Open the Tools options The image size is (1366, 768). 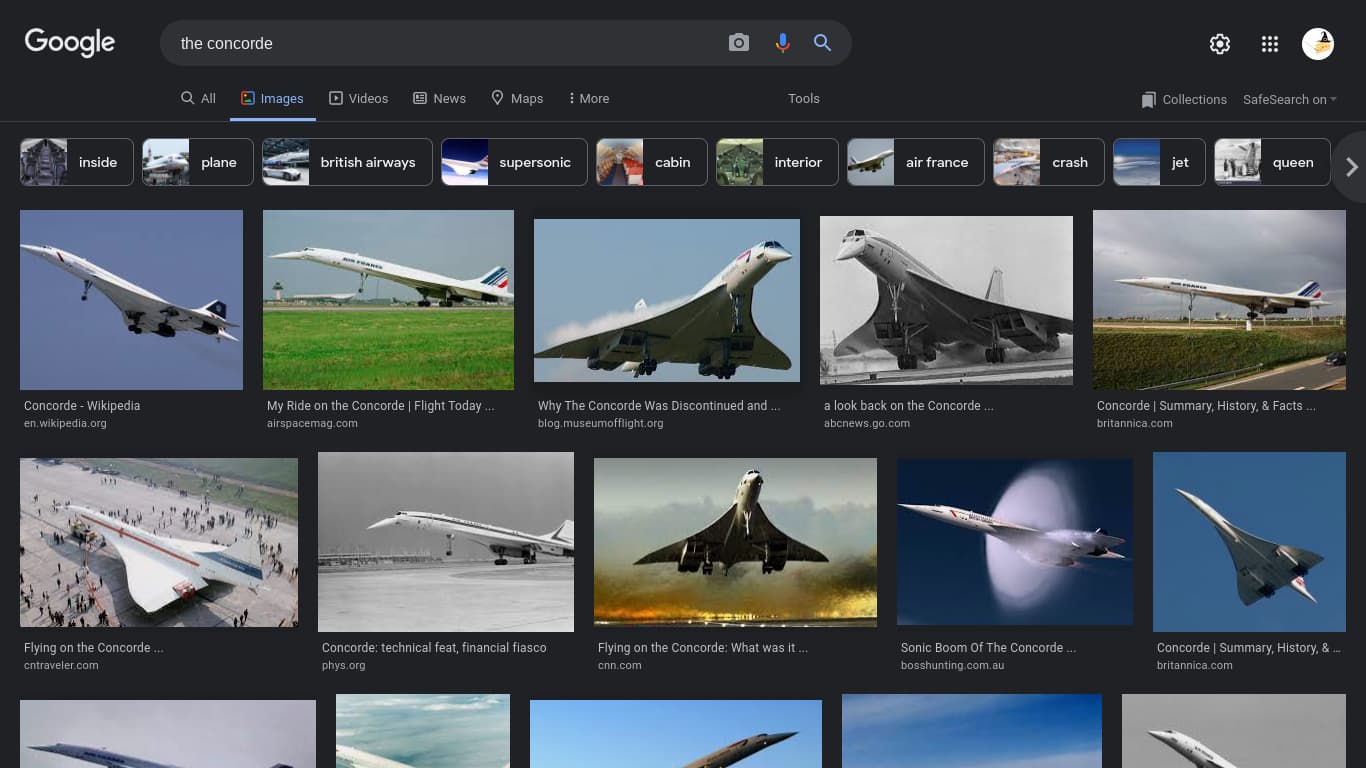click(x=803, y=98)
